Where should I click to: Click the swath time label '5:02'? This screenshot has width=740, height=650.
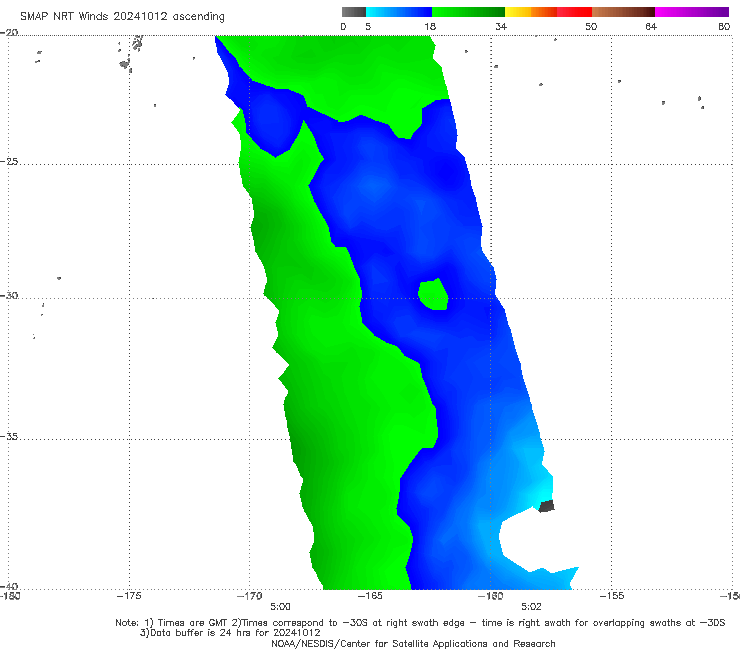[531, 607]
